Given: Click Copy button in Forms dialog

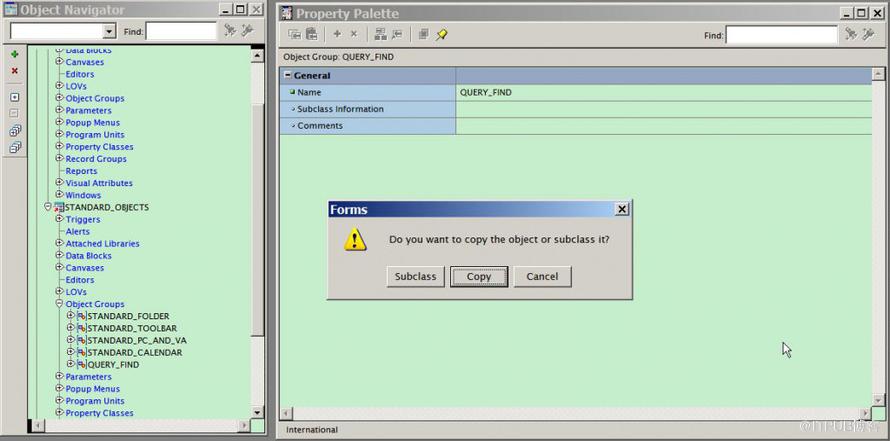Looking at the screenshot, I should (478, 276).
